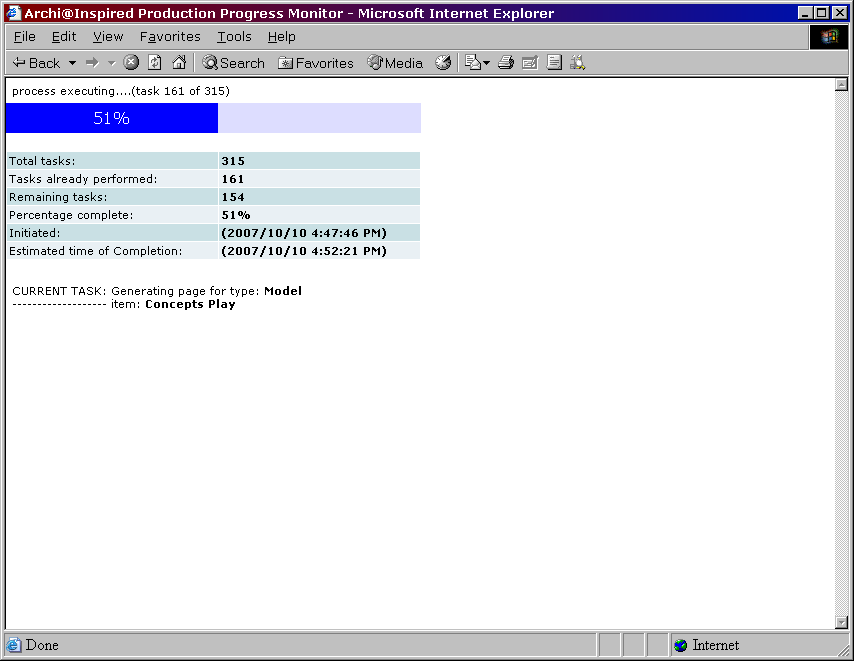Click the vertical scrollbar down arrow
This screenshot has width=854, height=661.
click(841, 622)
